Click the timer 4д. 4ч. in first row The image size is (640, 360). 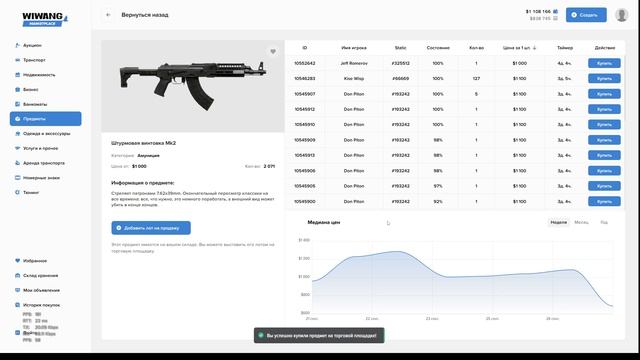click(564, 63)
